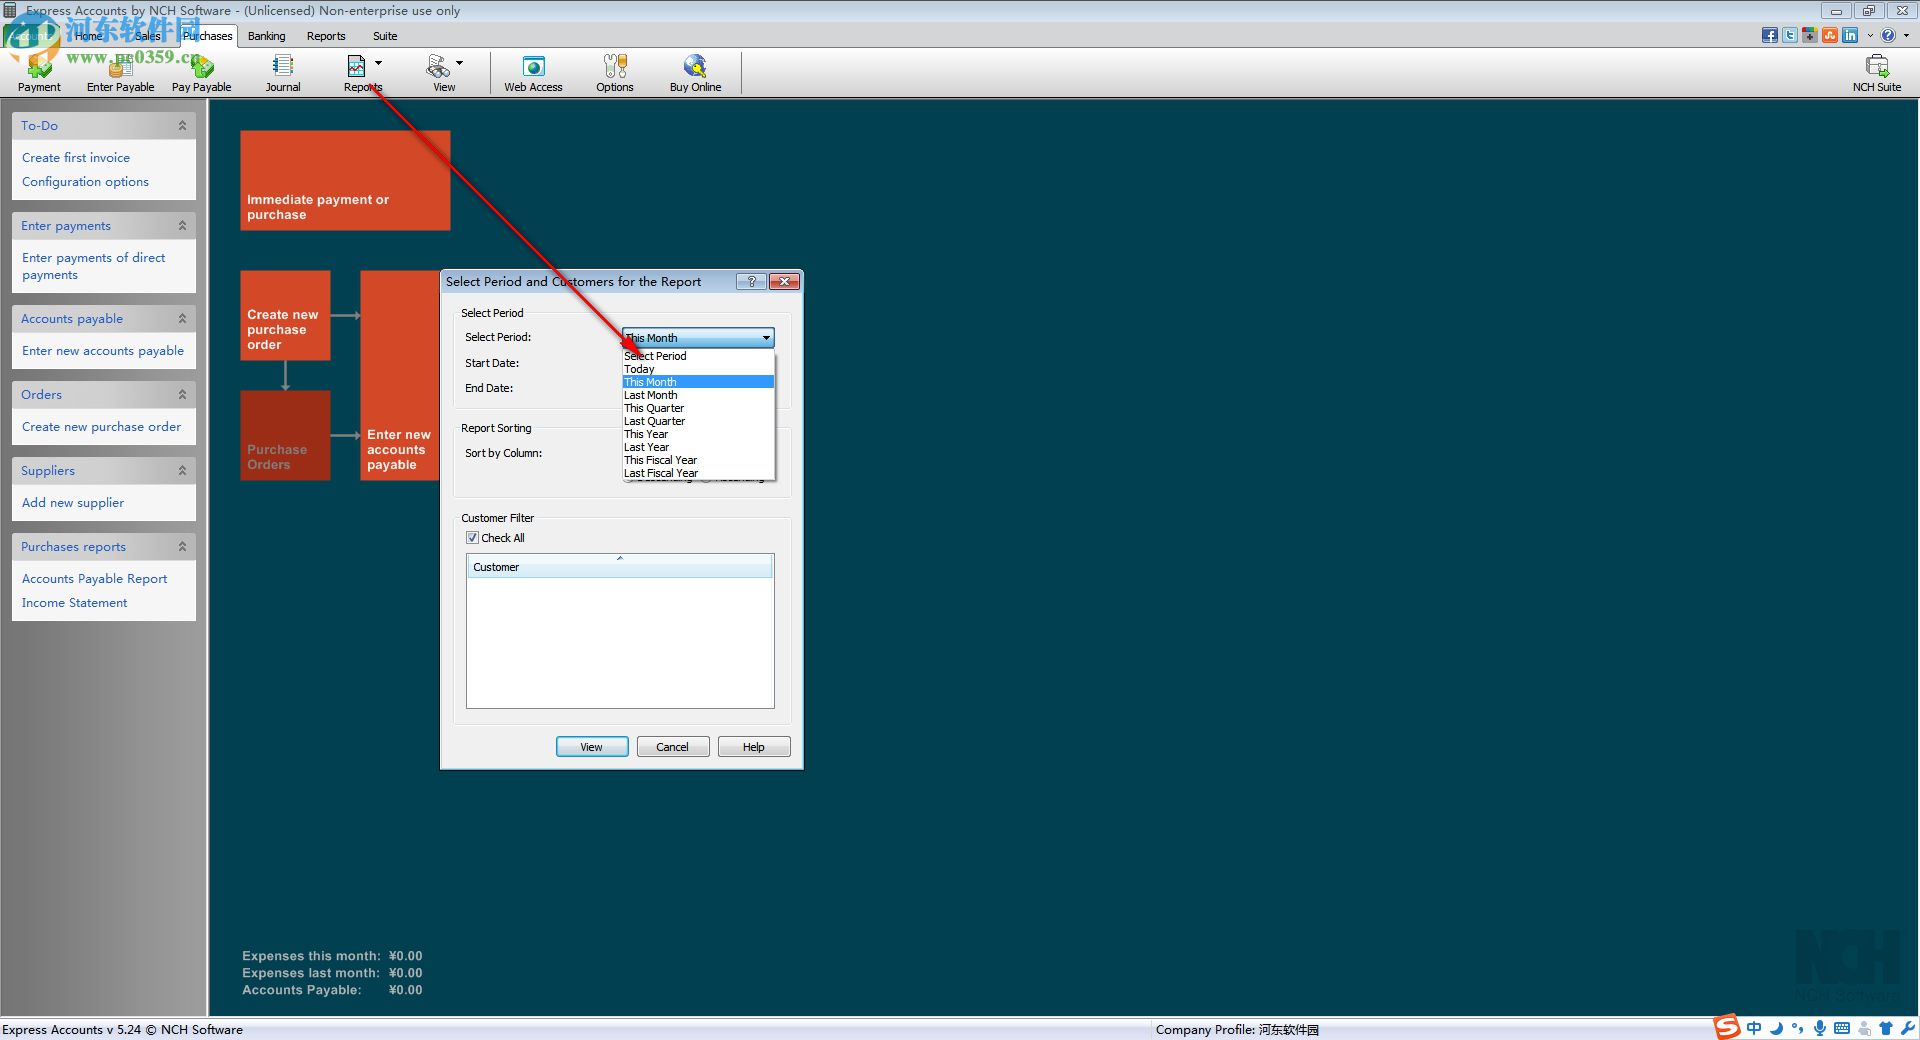This screenshot has height=1040, width=1920.
Task: Choose the Select Period list entry
Action: (698, 356)
